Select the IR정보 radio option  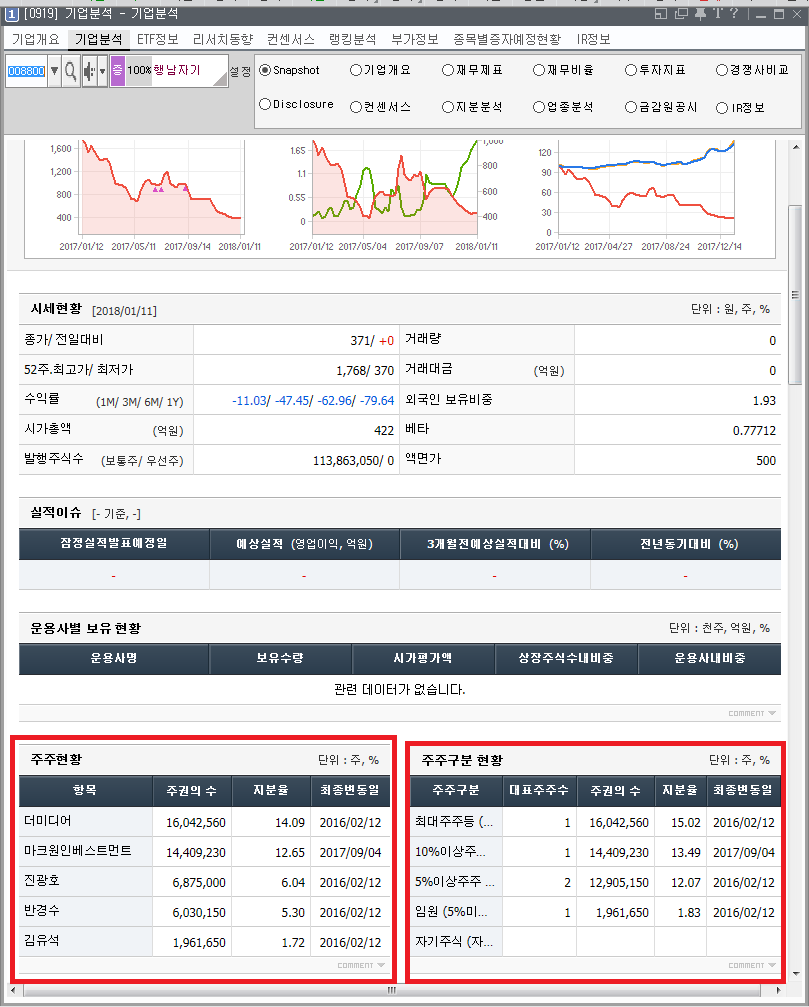tap(722, 108)
